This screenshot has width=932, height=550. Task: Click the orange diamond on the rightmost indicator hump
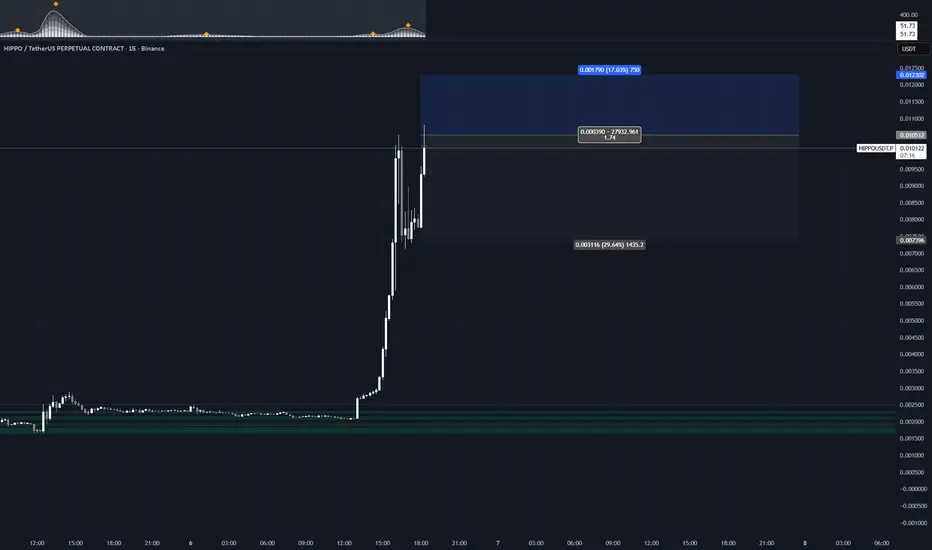click(x=408, y=25)
